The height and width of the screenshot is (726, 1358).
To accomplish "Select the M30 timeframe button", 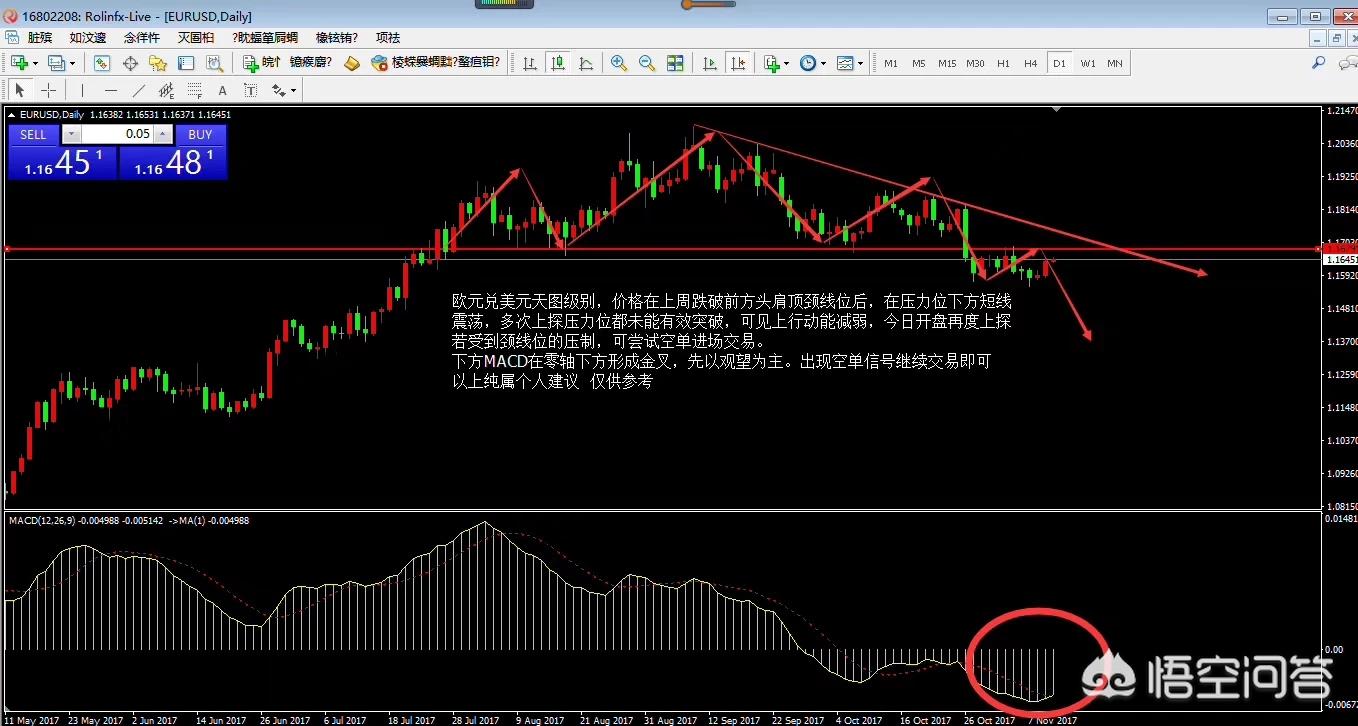I will click(x=975, y=63).
